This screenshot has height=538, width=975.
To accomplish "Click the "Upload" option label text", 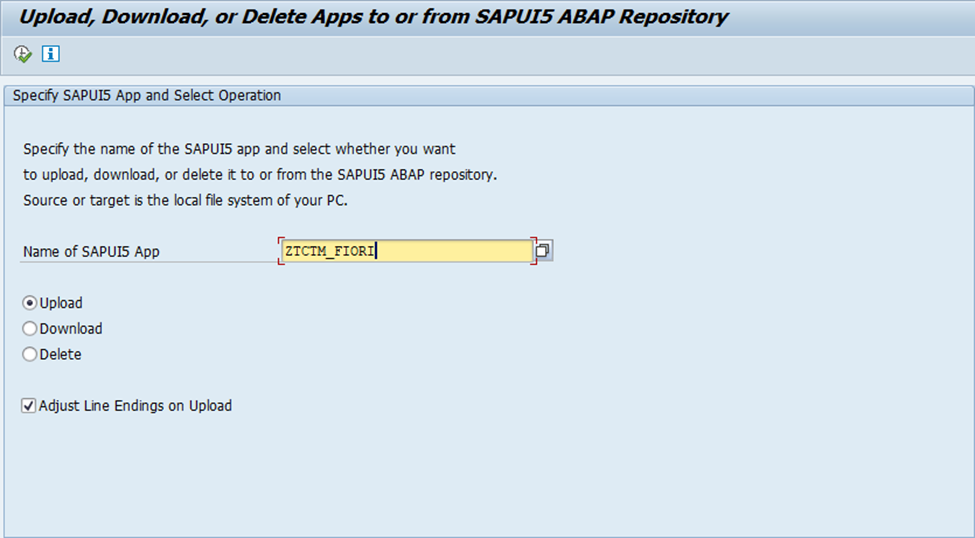I will tap(61, 303).
